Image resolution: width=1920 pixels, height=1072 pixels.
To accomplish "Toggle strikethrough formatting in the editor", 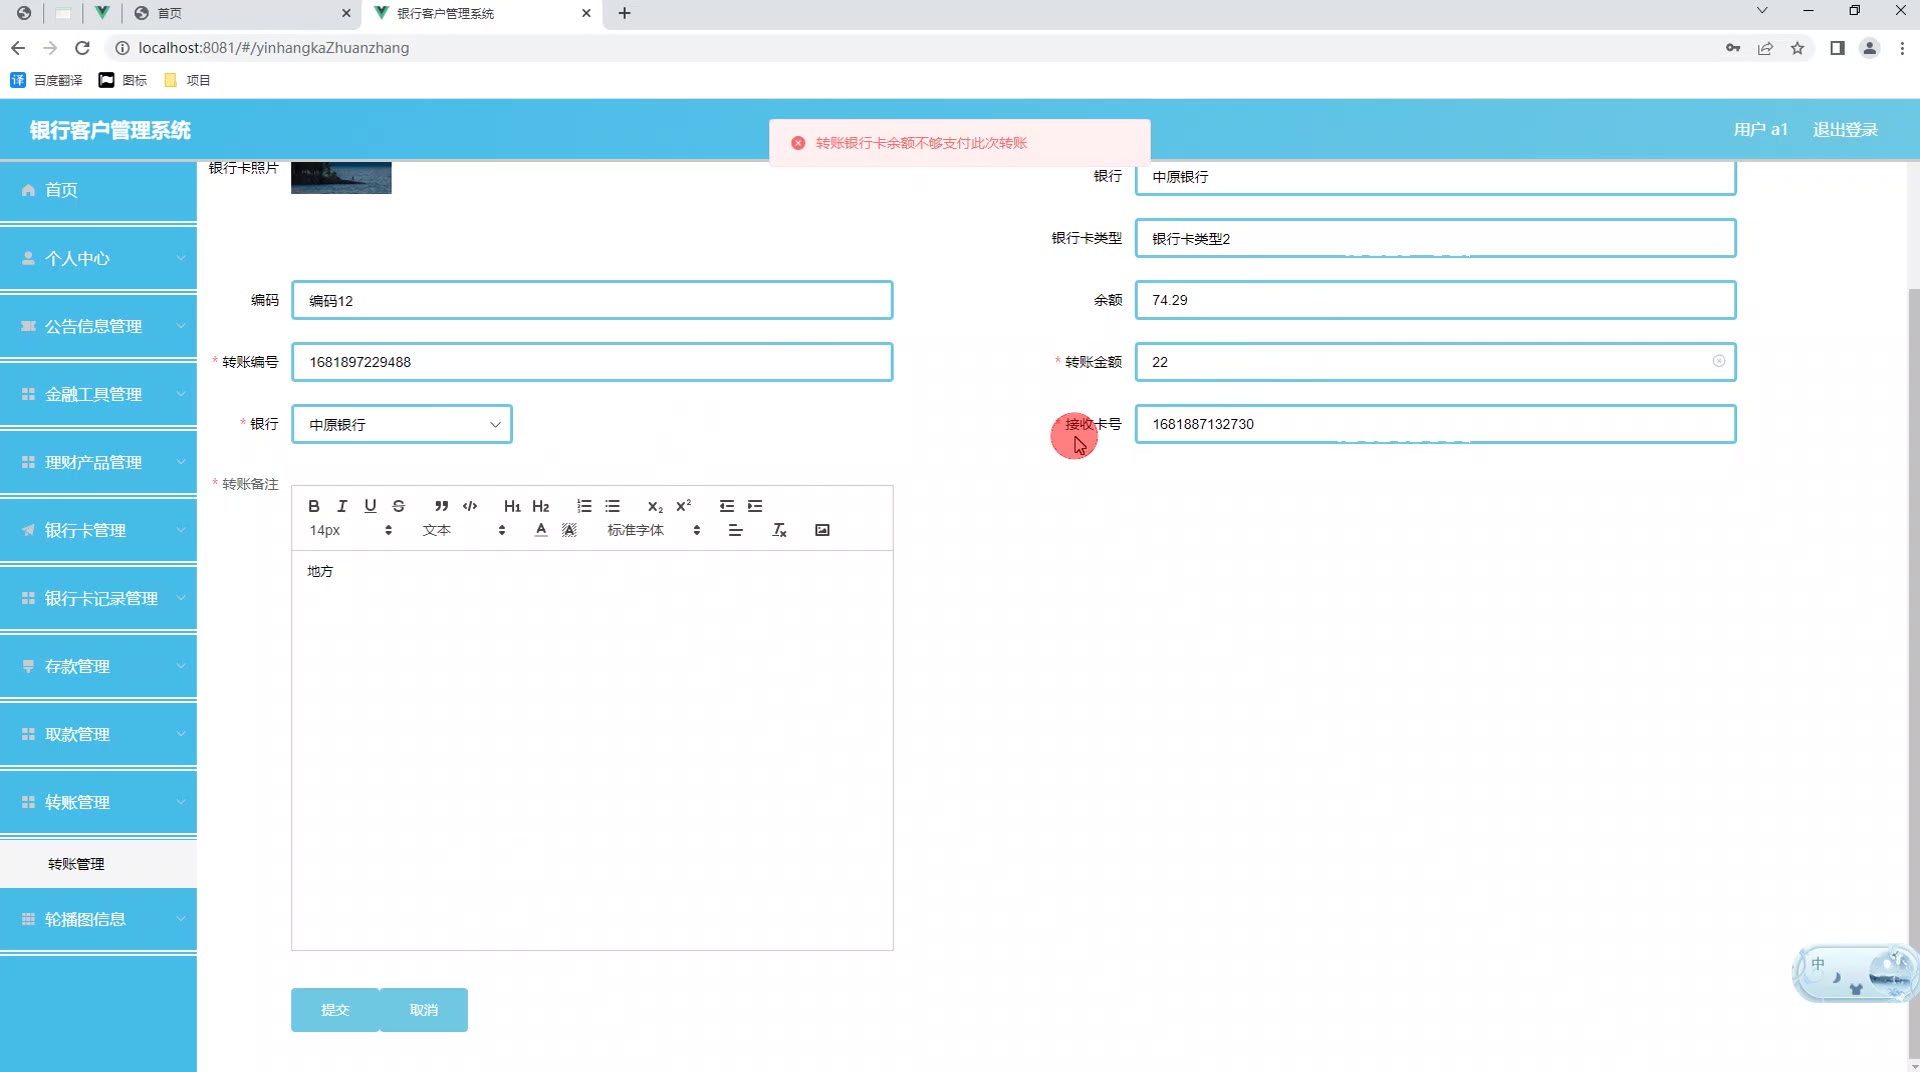I will [399, 506].
